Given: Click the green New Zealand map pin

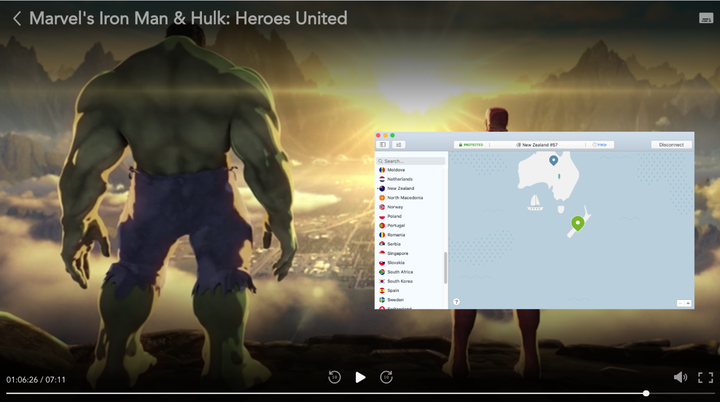Looking at the screenshot, I should (578, 224).
